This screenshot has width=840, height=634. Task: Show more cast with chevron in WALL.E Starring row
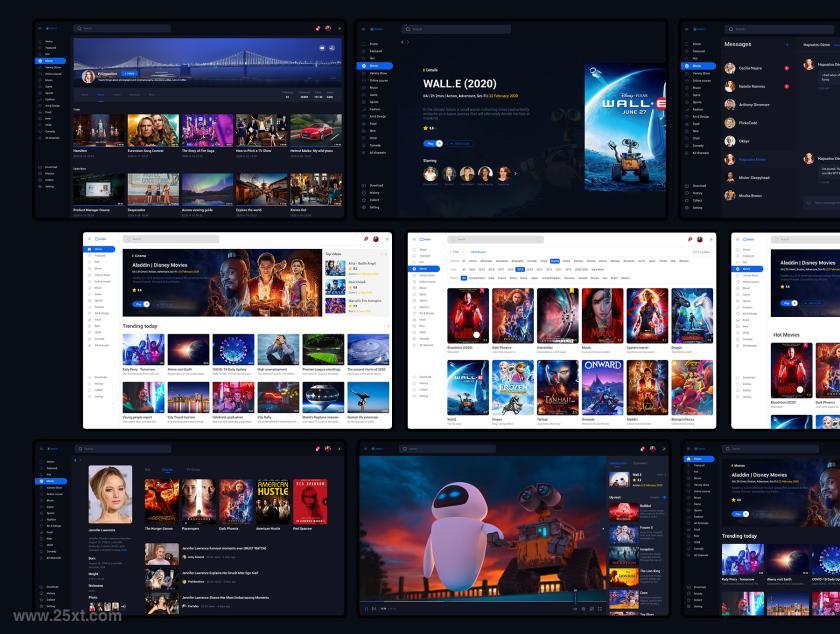click(515, 174)
